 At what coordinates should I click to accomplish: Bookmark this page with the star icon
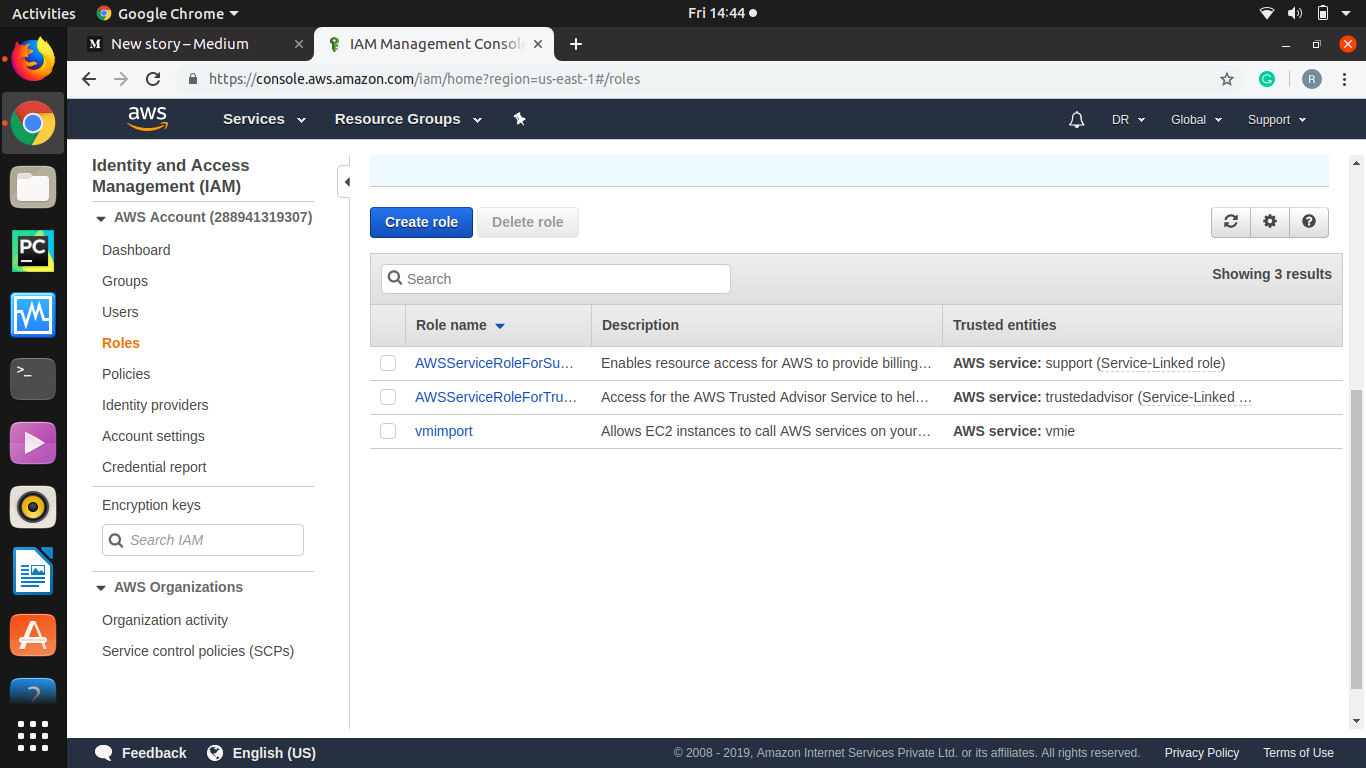[x=1227, y=79]
